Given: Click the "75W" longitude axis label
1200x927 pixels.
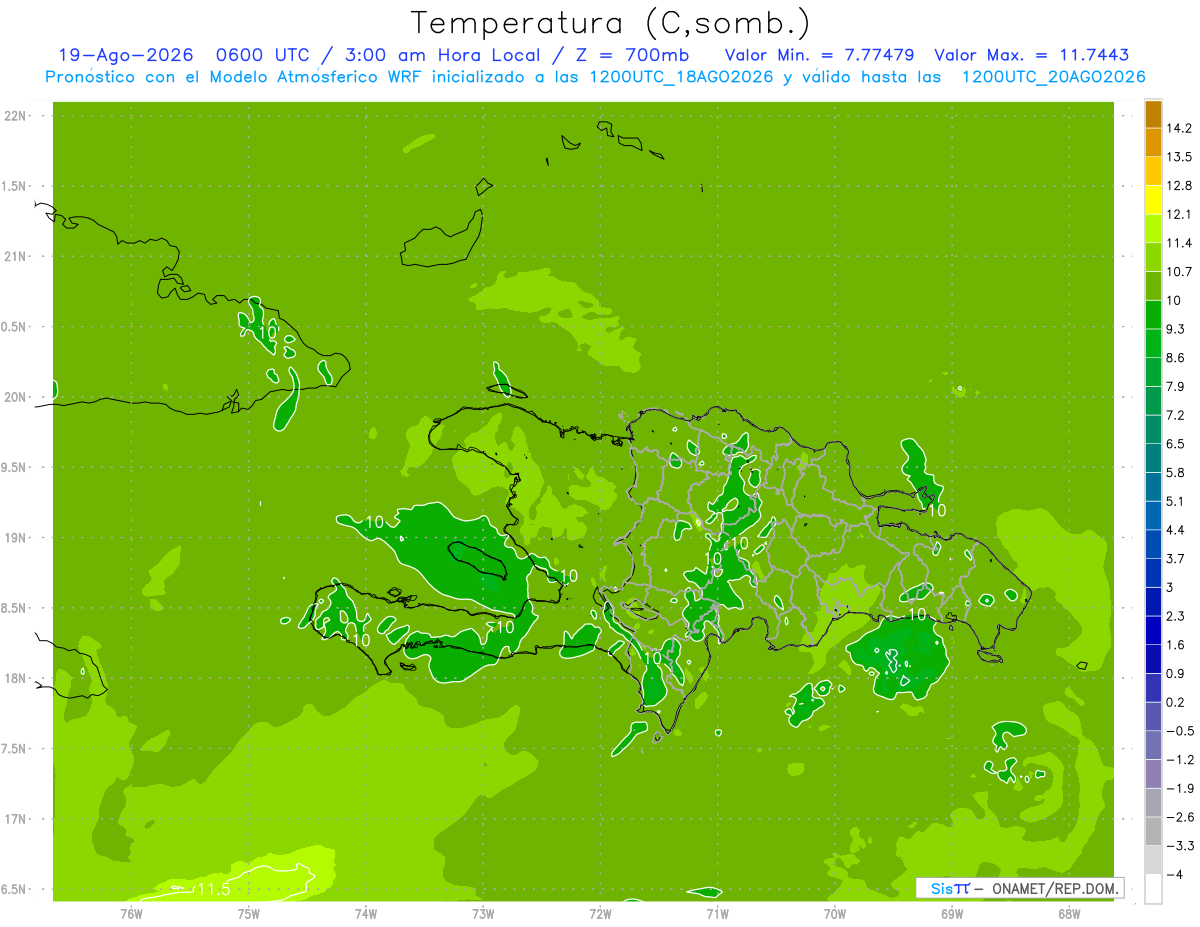Looking at the screenshot, I should tap(249, 914).
